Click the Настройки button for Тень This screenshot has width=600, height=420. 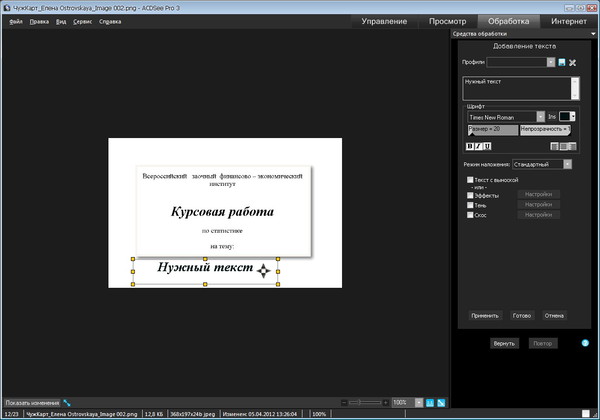538,205
